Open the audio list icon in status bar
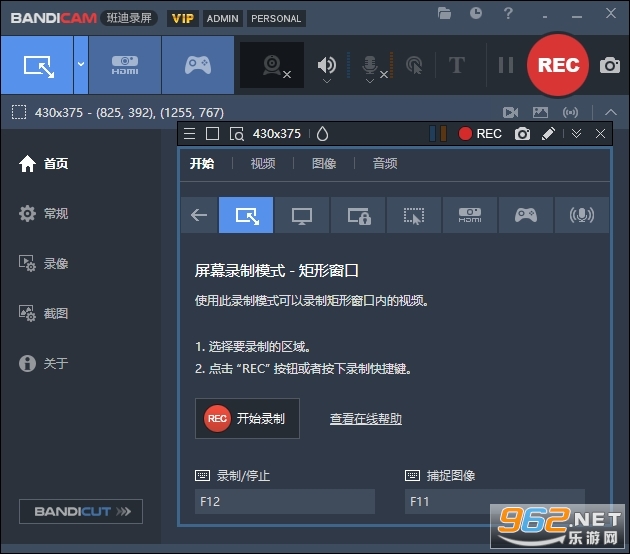 point(571,112)
